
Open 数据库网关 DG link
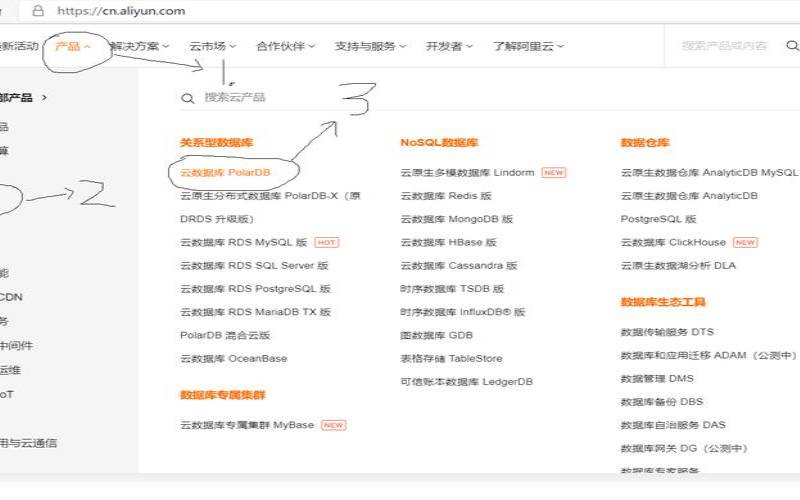tap(684, 448)
